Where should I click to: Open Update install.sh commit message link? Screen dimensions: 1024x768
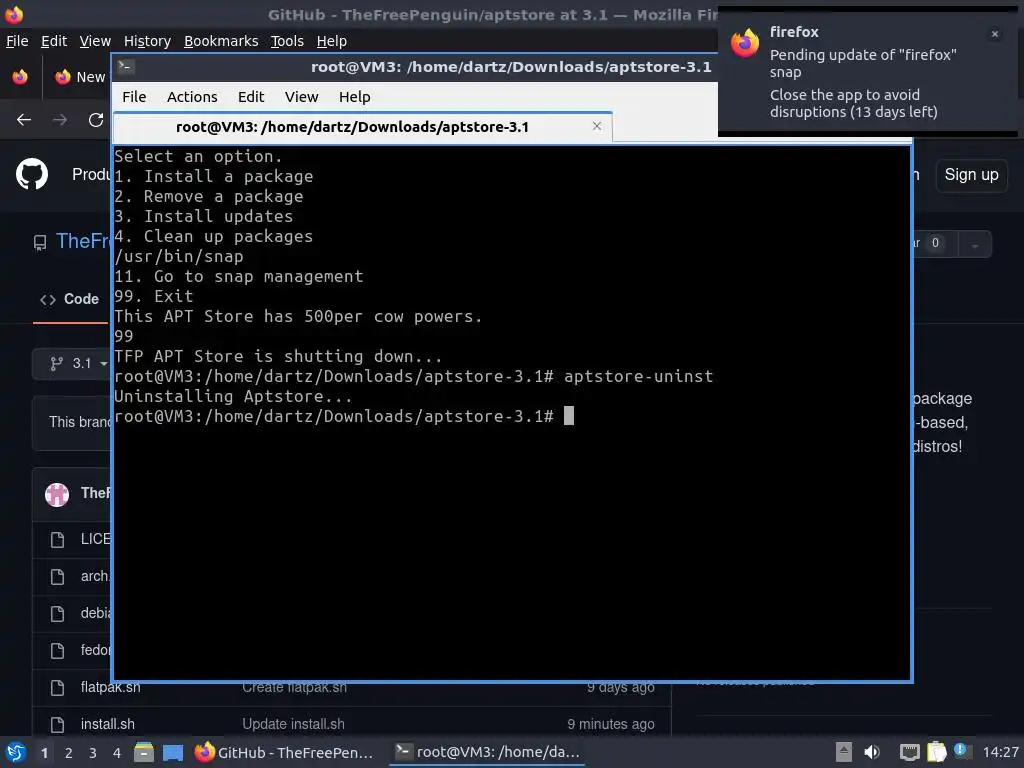pos(293,724)
